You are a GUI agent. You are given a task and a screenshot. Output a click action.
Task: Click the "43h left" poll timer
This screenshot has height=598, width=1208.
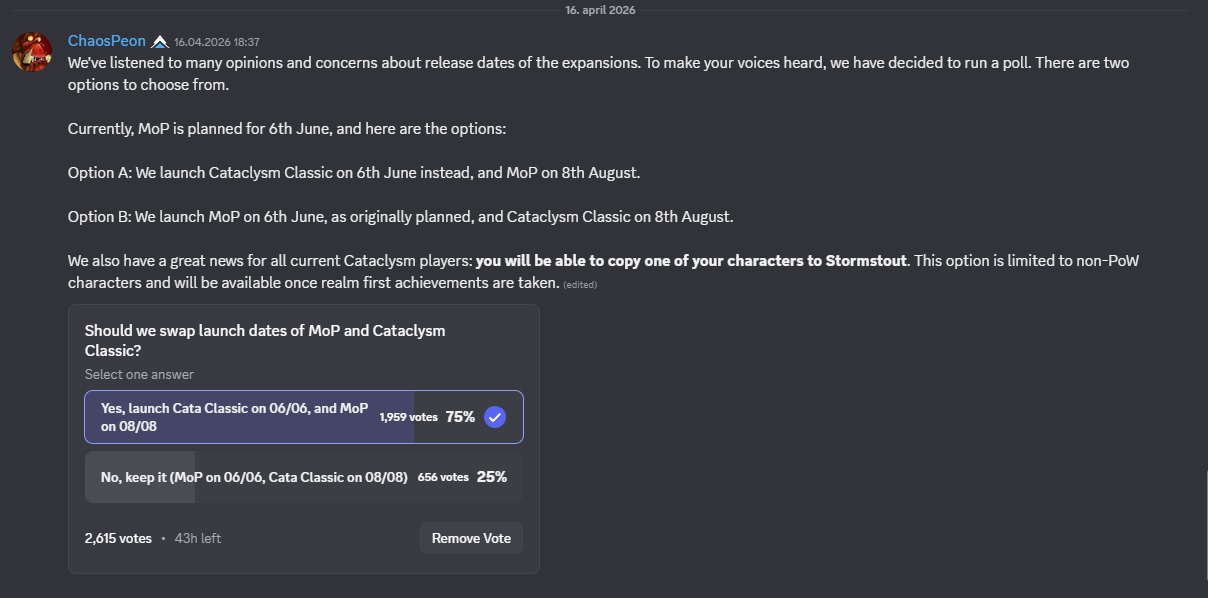point(198,538)
